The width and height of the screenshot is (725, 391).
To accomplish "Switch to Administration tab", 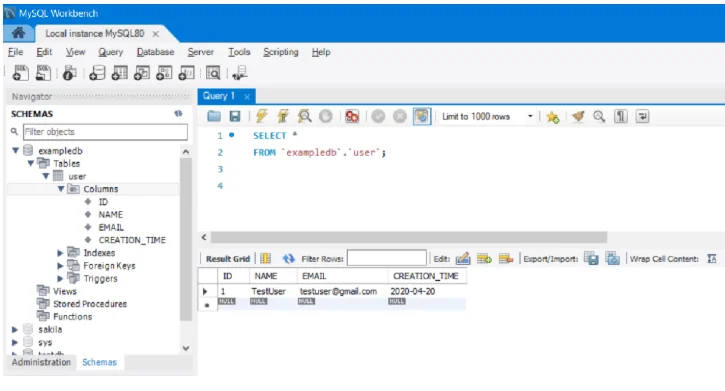I will point(41,362).
